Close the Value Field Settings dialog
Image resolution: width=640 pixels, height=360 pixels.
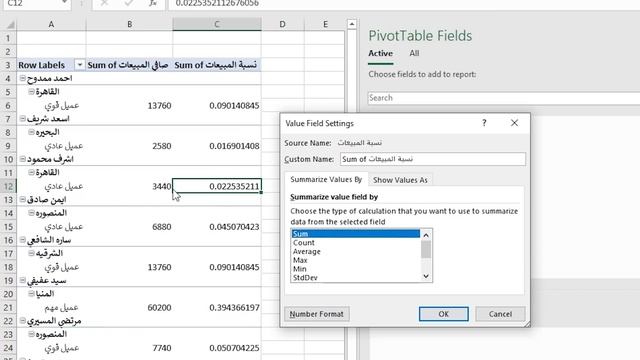click(x=514, y=123)
